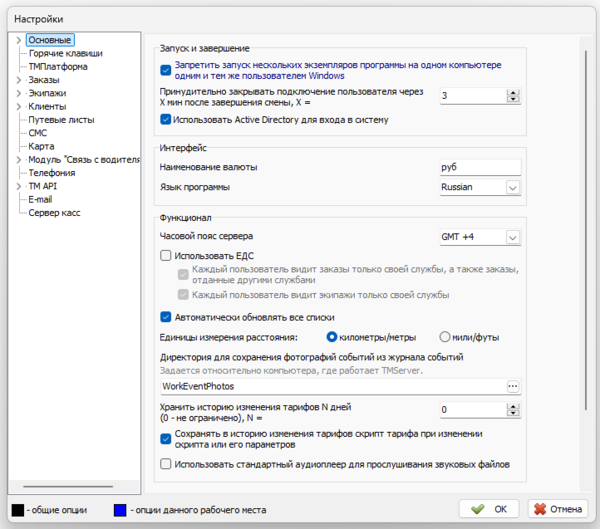Uncheck the prohibit multiple instances checkbox
The height and width of the screenshot is (529, 600).
click(x=166, y=70)
